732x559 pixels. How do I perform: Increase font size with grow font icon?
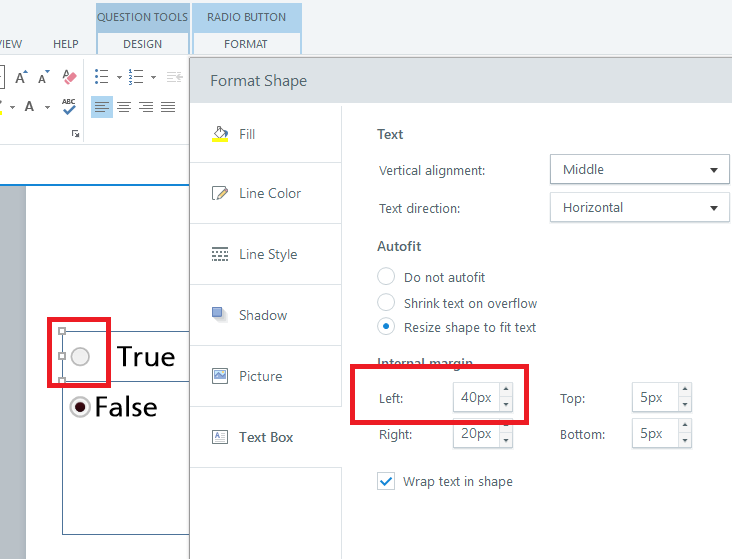pyautogui.click(x=21, y=77)
